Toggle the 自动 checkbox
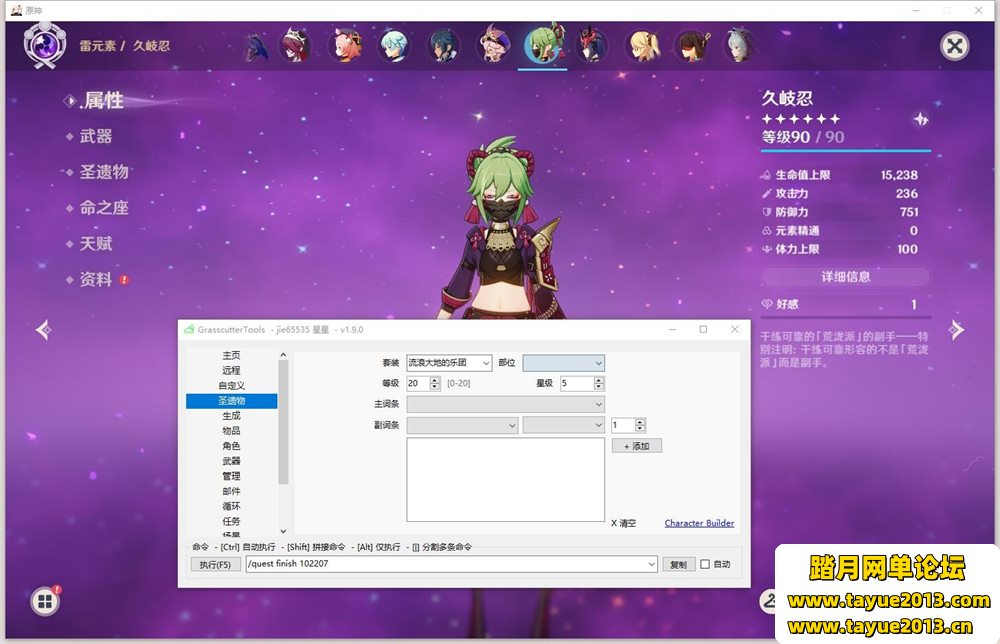 point(705,564)
